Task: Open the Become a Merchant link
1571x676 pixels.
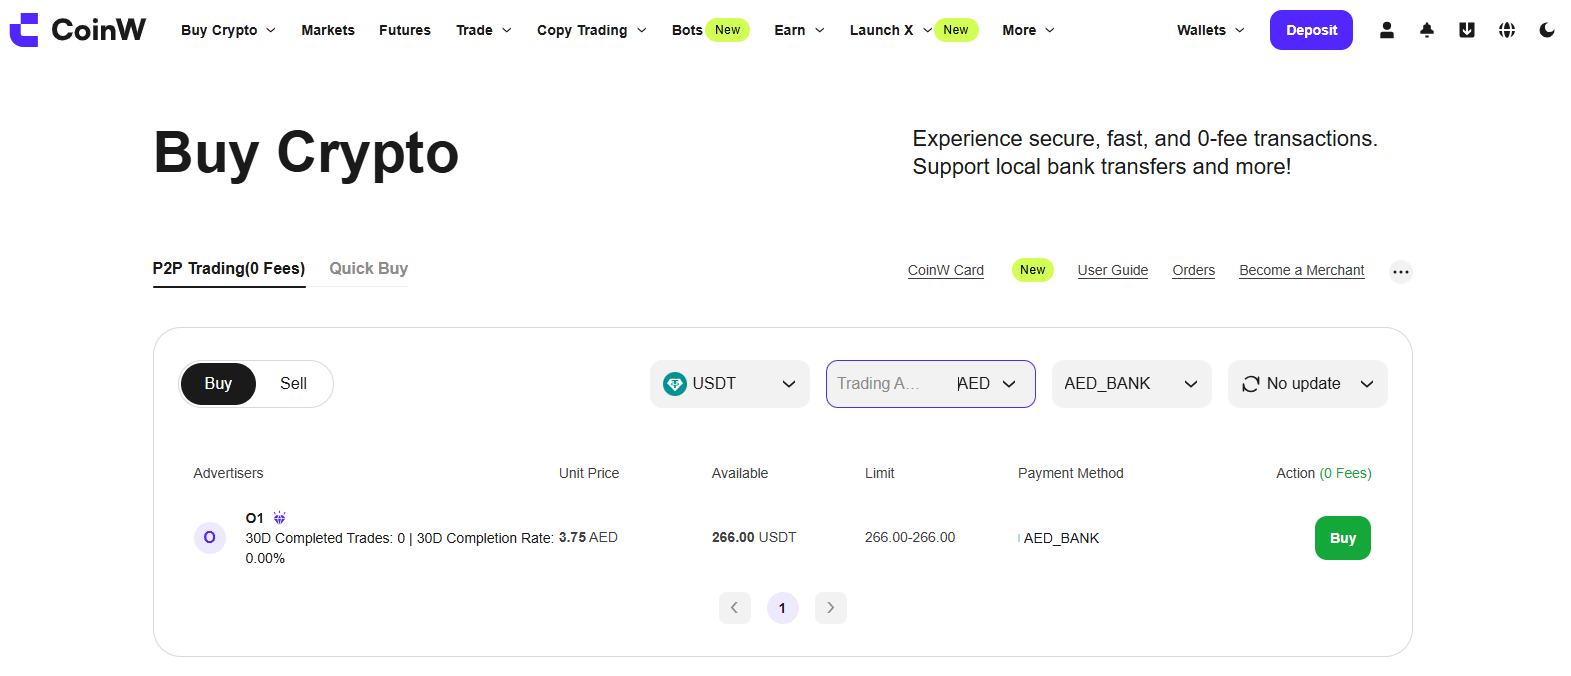Action: tap(1301, 271)
